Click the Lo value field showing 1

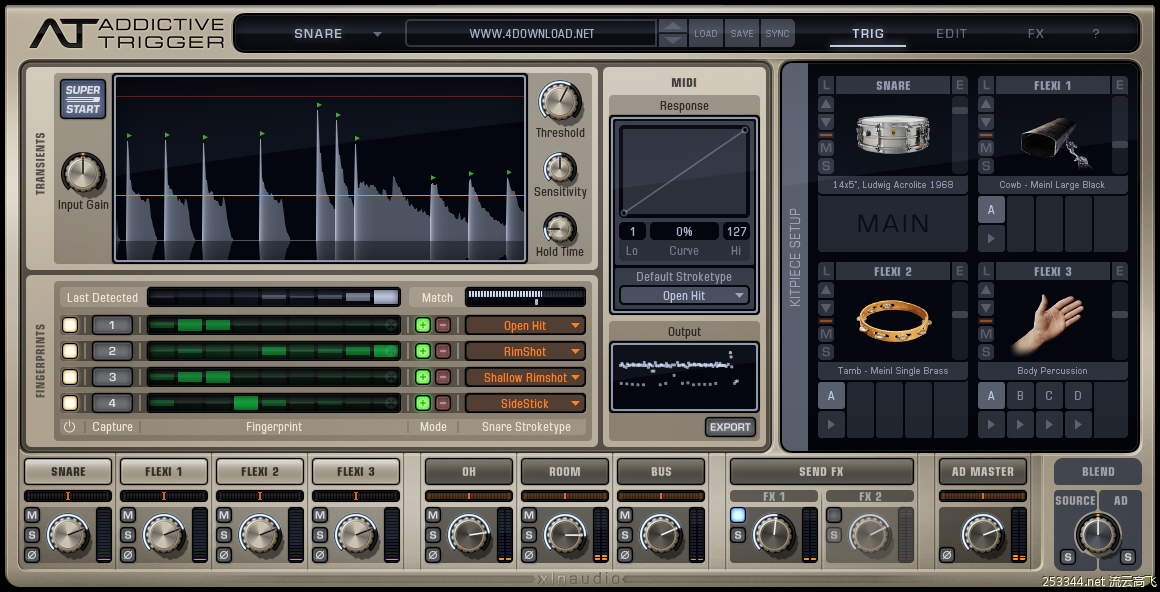633,232
